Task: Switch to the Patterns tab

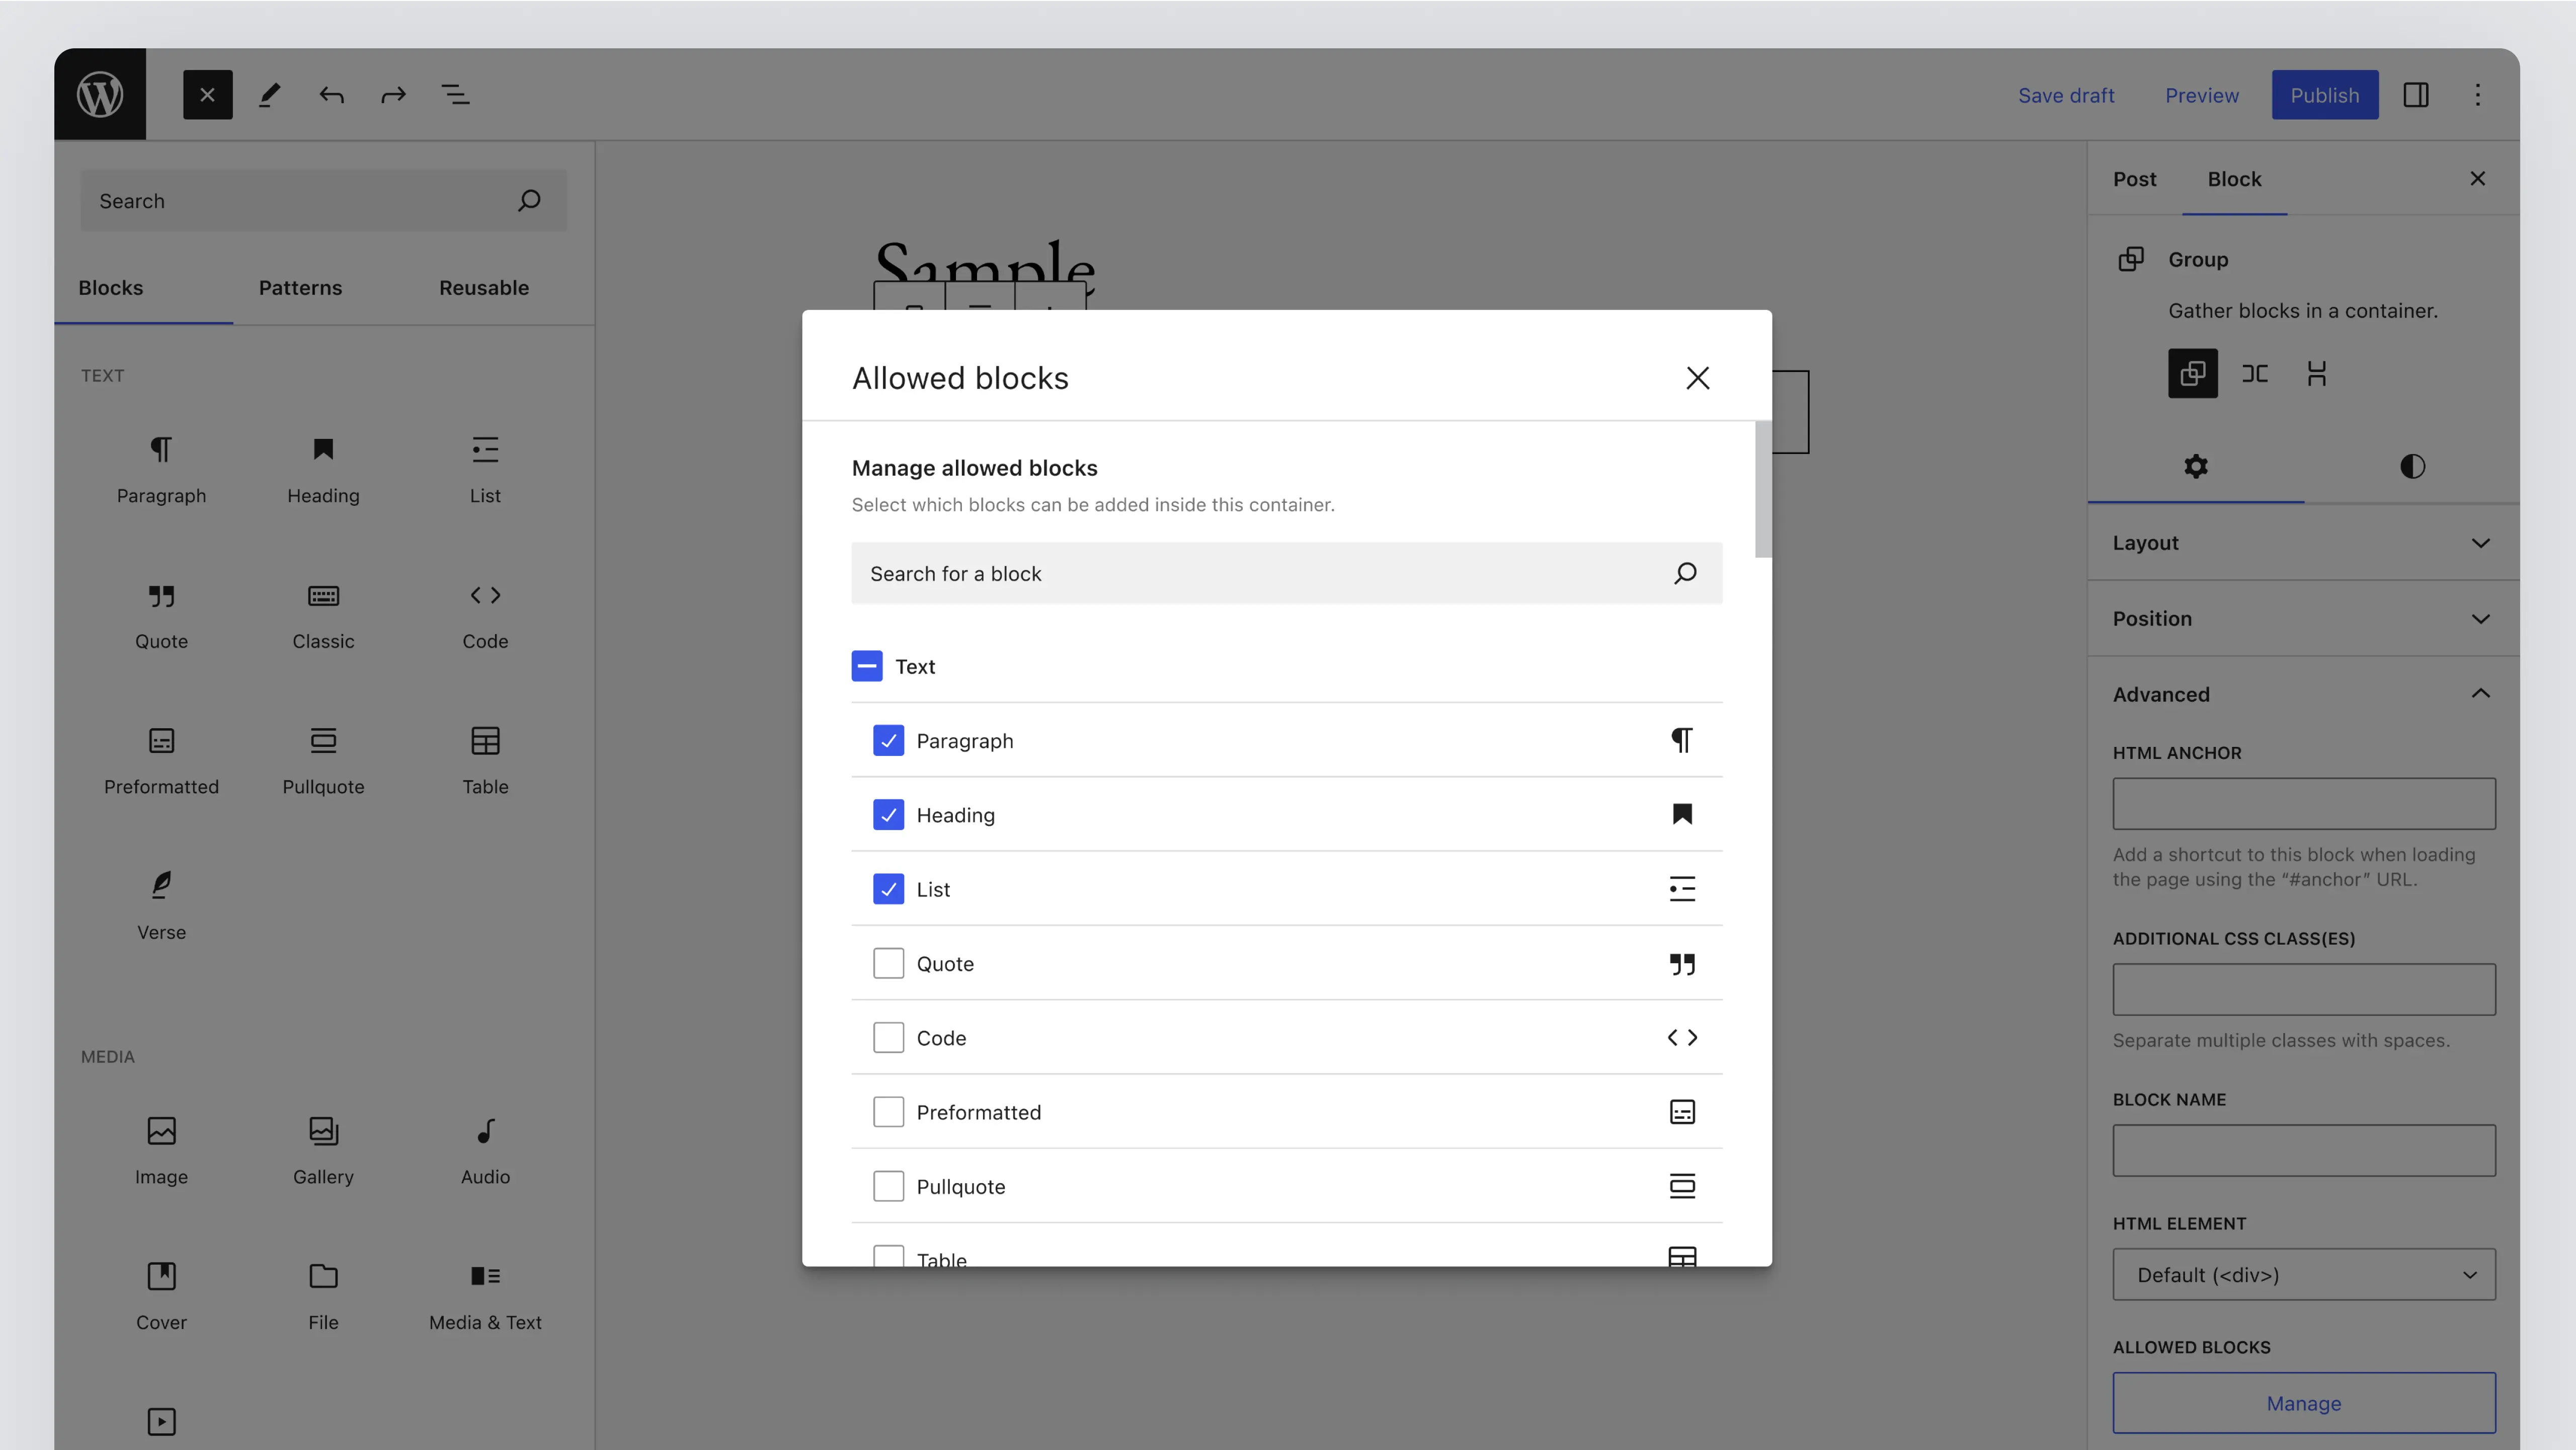Action: pos(300,288)
